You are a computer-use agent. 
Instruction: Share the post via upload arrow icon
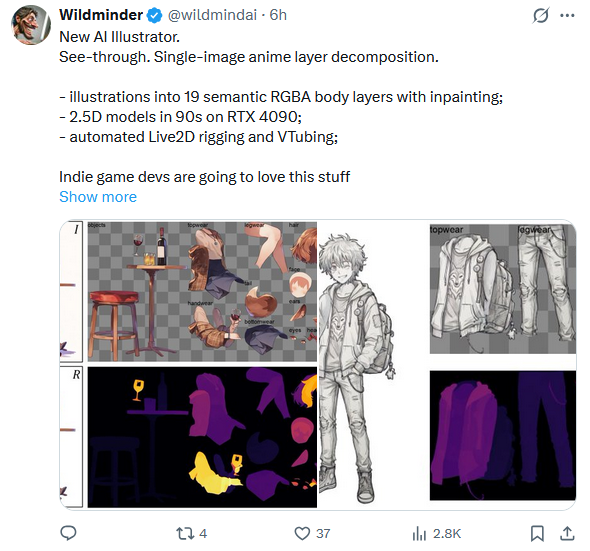point(567,533)
